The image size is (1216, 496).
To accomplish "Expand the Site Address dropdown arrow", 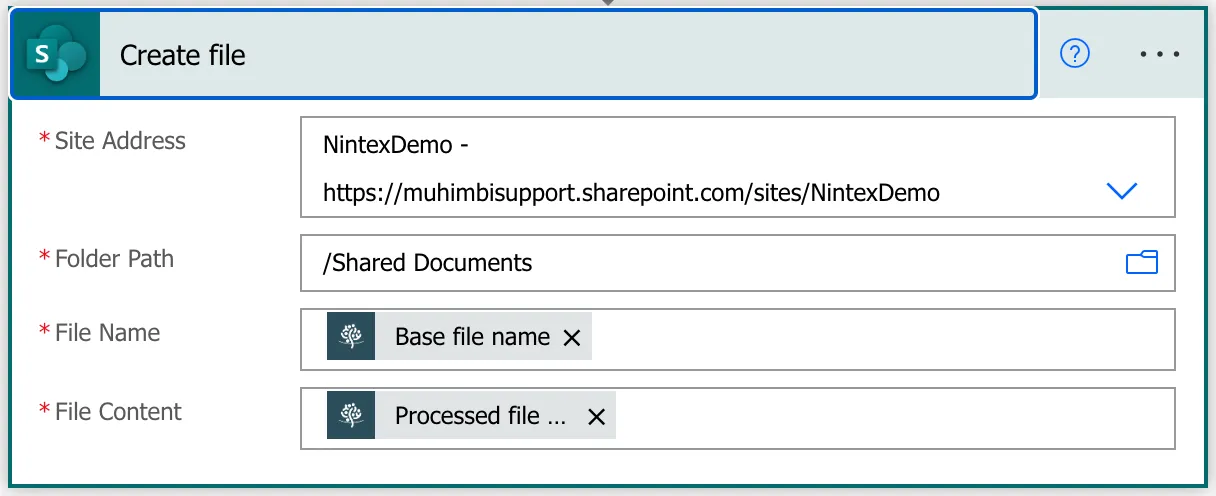I will (x=1122, y=191).
